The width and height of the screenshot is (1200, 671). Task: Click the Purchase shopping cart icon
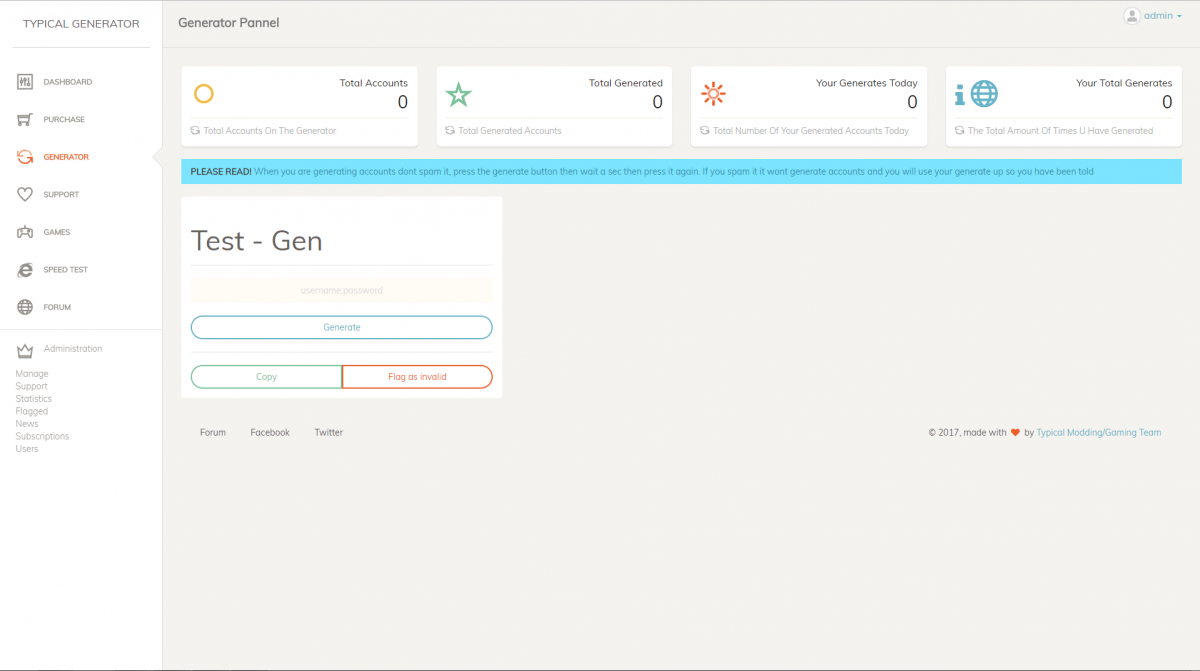(x=25, y=120)
